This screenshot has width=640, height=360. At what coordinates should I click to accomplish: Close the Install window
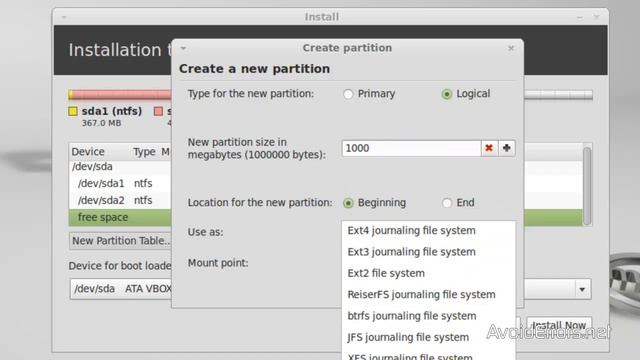pos(596,17)
